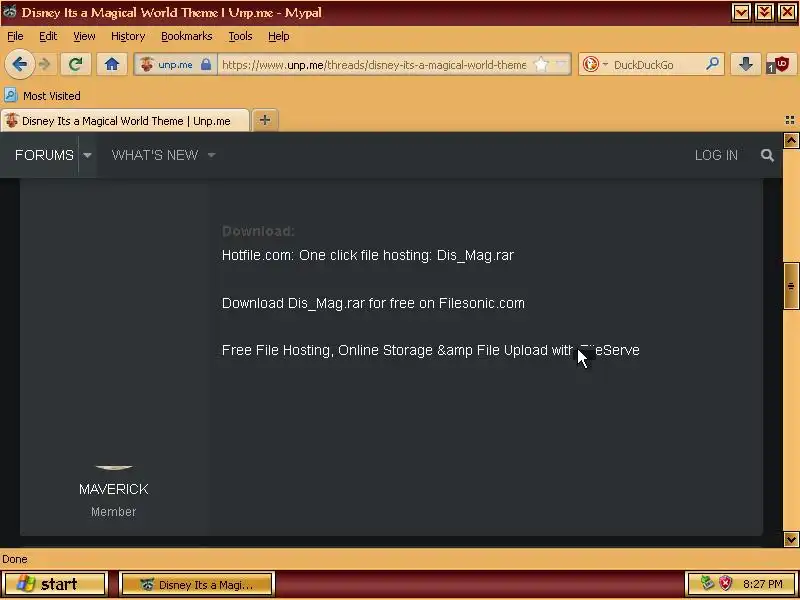The width and height of the screenshot is (800, 600).
Task: Open the URL bar history dropdown
Action: [x=561, y=64]
